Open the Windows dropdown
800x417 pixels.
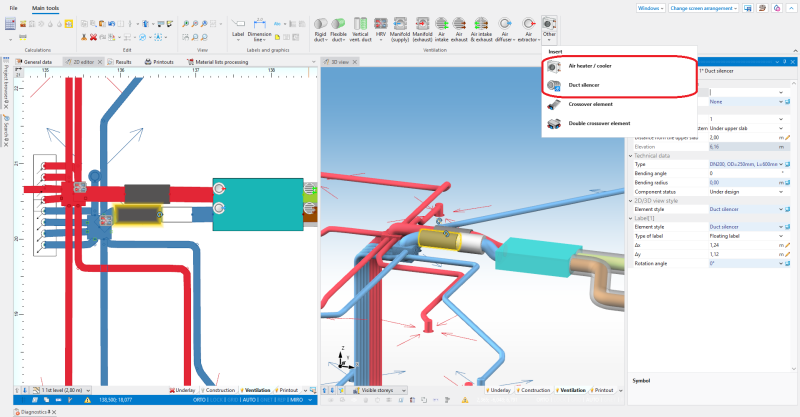pyautogui.click(x=651, y=8)
